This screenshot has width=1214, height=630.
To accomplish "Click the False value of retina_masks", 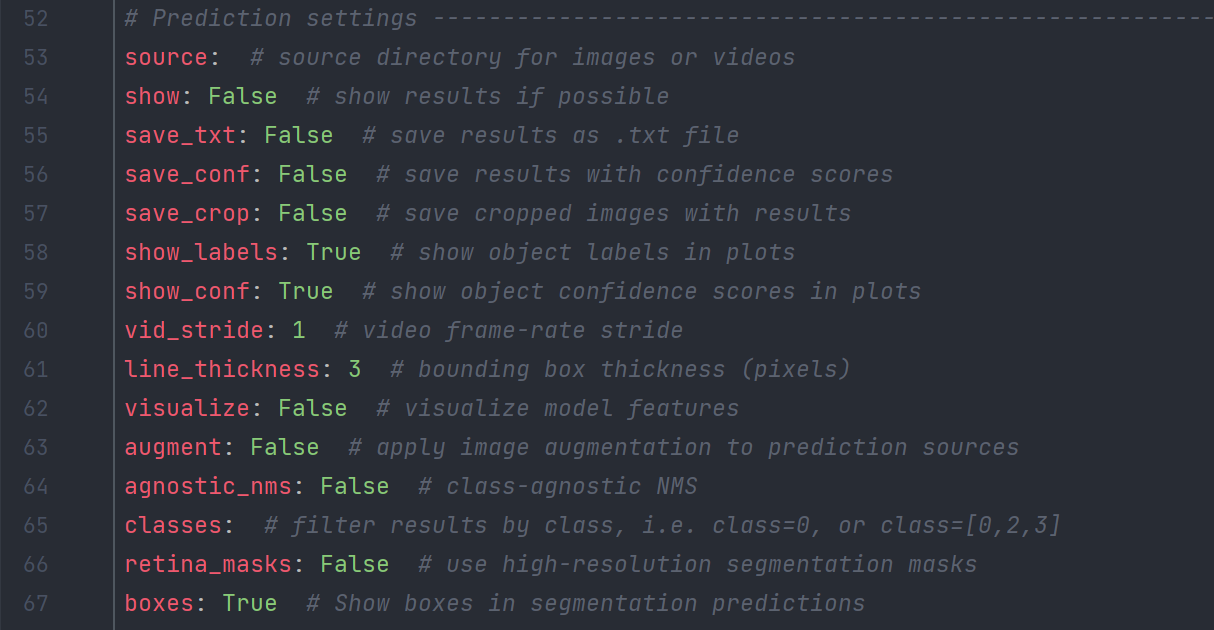I will 355,564.
